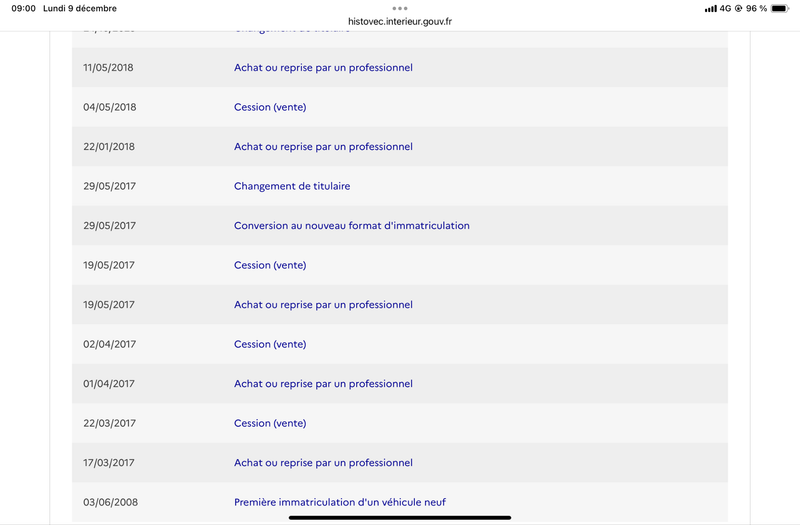Tap the 4G network indicator

click(725, 9)
